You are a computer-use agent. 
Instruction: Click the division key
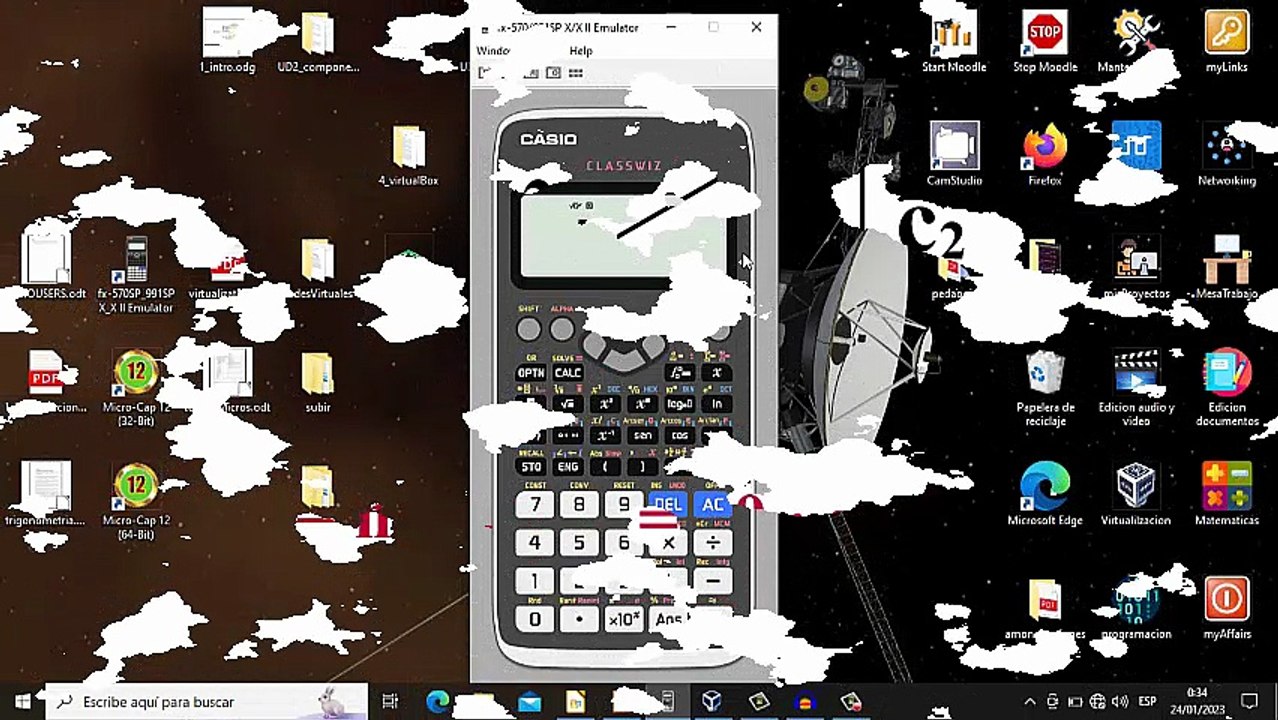pos(713,543)
